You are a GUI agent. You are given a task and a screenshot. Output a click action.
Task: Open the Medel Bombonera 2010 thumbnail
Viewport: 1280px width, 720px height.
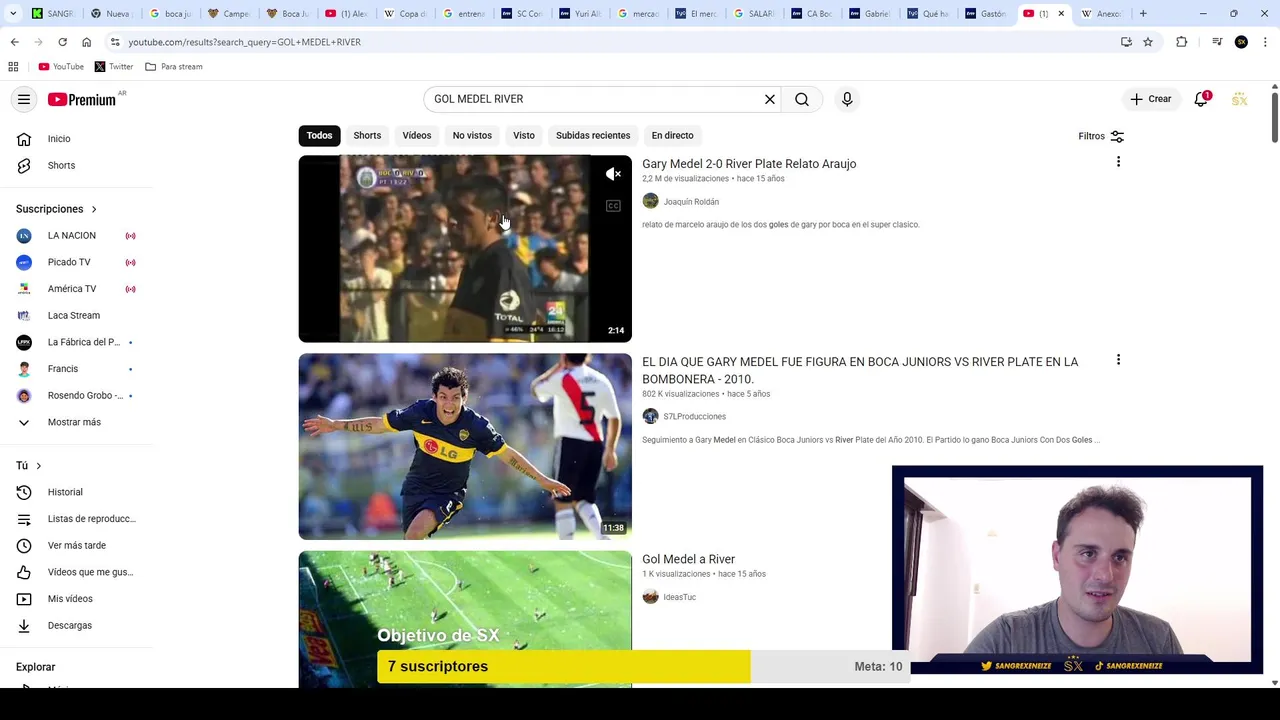pos(465,447)
